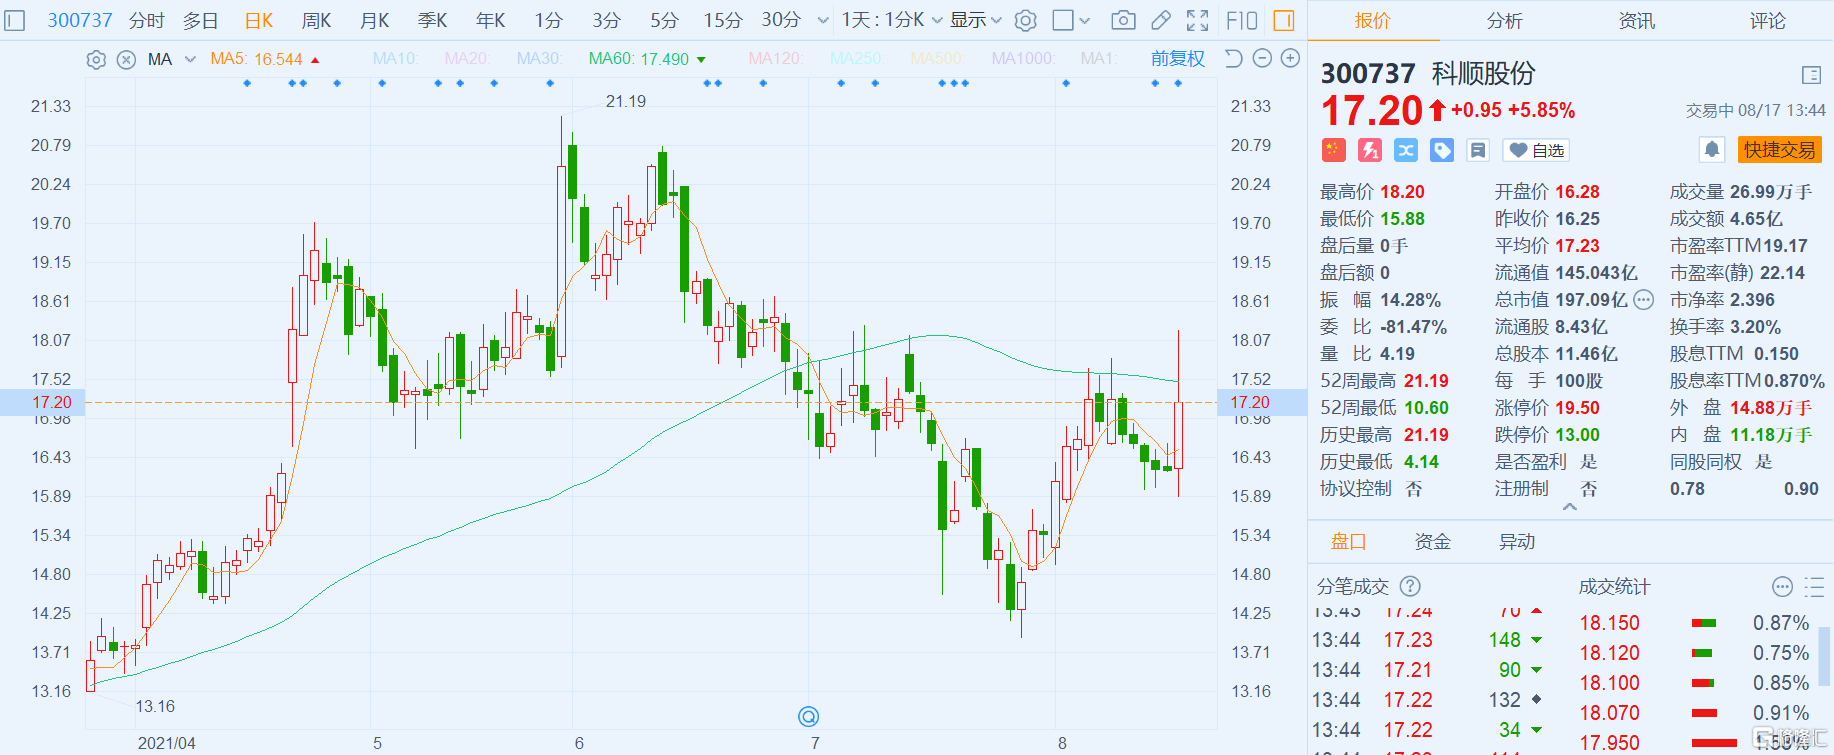Screen dimensions: 1834x755
Task: Open the 资金 capital flow tab
Action: (1433, 542)
